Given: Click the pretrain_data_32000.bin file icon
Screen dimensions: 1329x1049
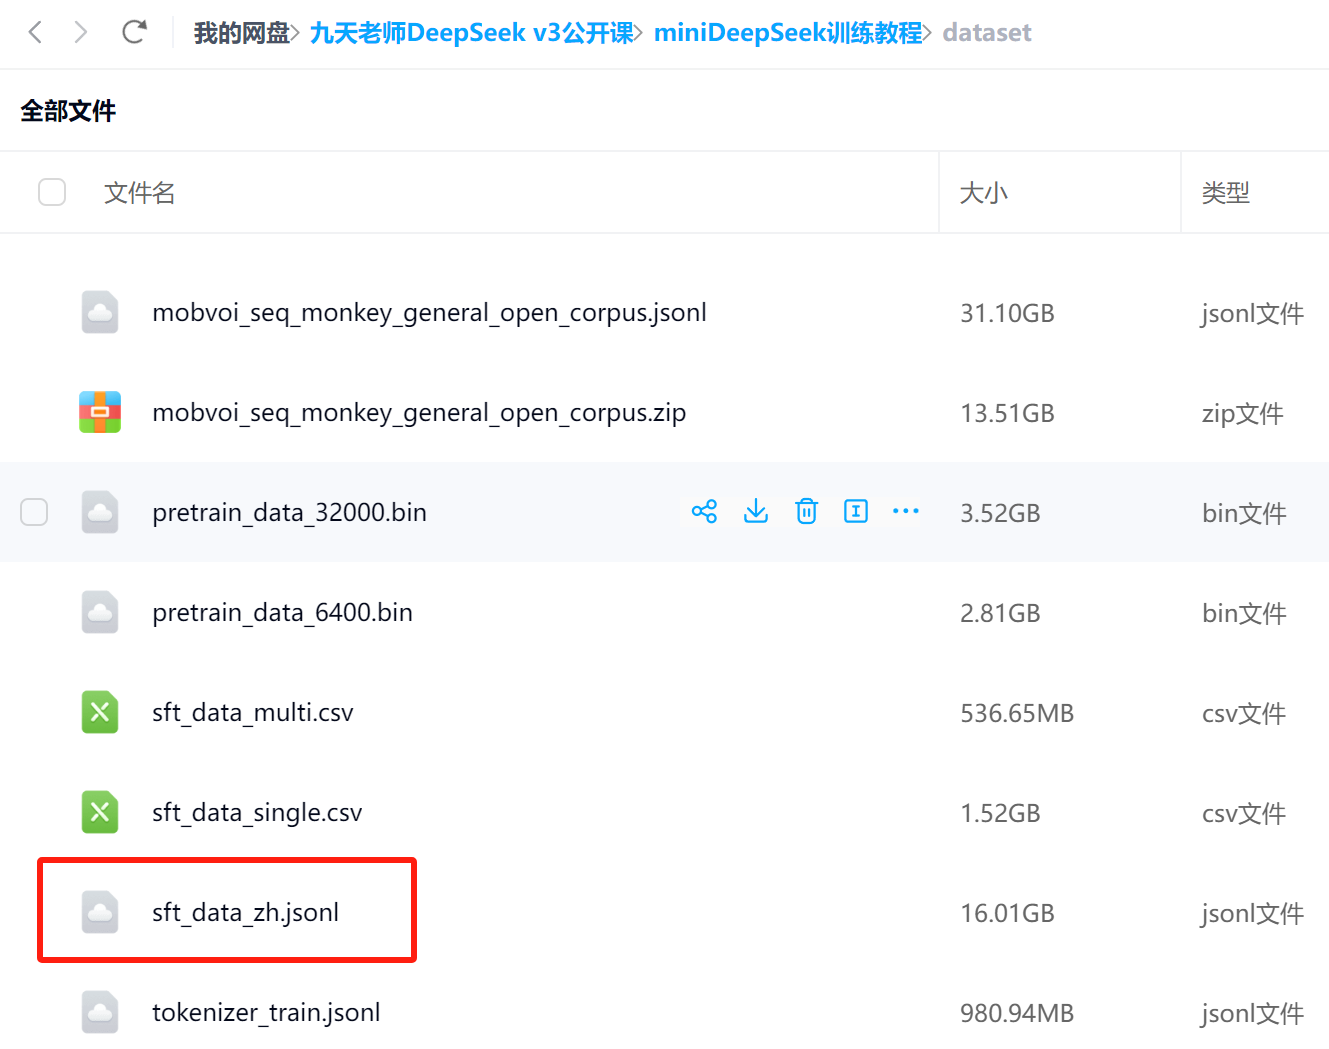Looking at the screenshot, I should 100,512.
